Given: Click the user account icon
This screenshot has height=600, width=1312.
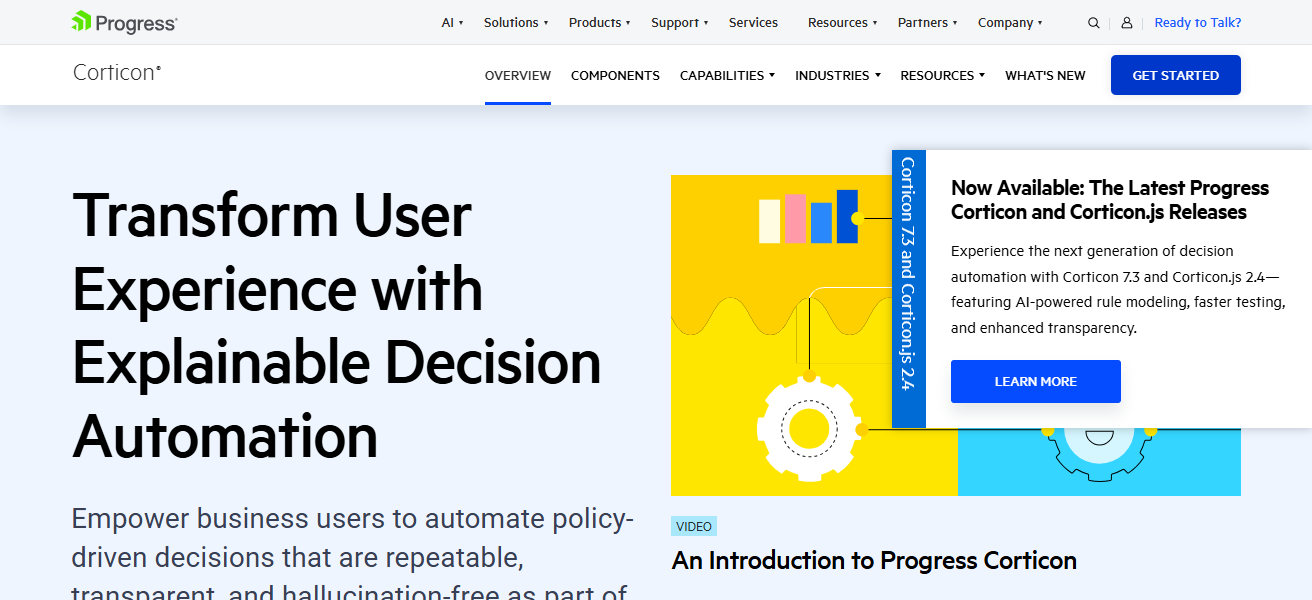Looking at the screenshot, I should pos(1127,23).
